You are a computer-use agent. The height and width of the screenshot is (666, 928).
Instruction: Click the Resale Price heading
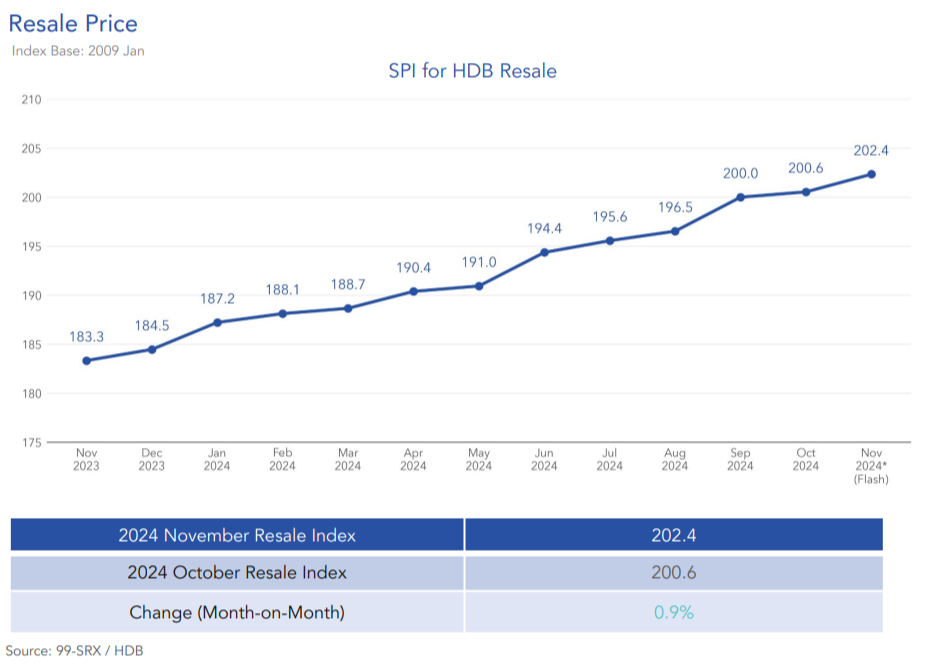pyautogui.click(x=73, y=23)
